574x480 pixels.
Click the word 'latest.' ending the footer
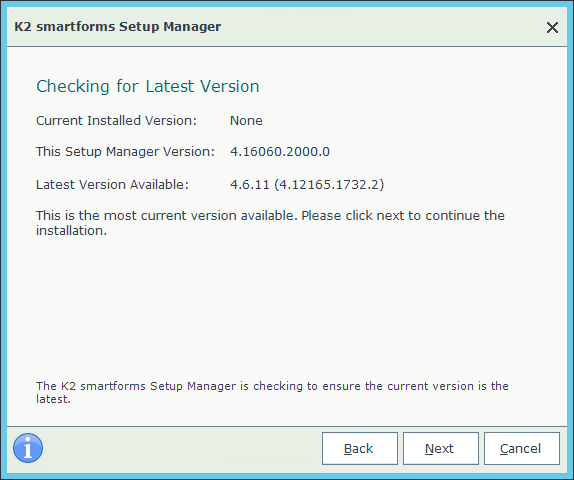(53, 399)
